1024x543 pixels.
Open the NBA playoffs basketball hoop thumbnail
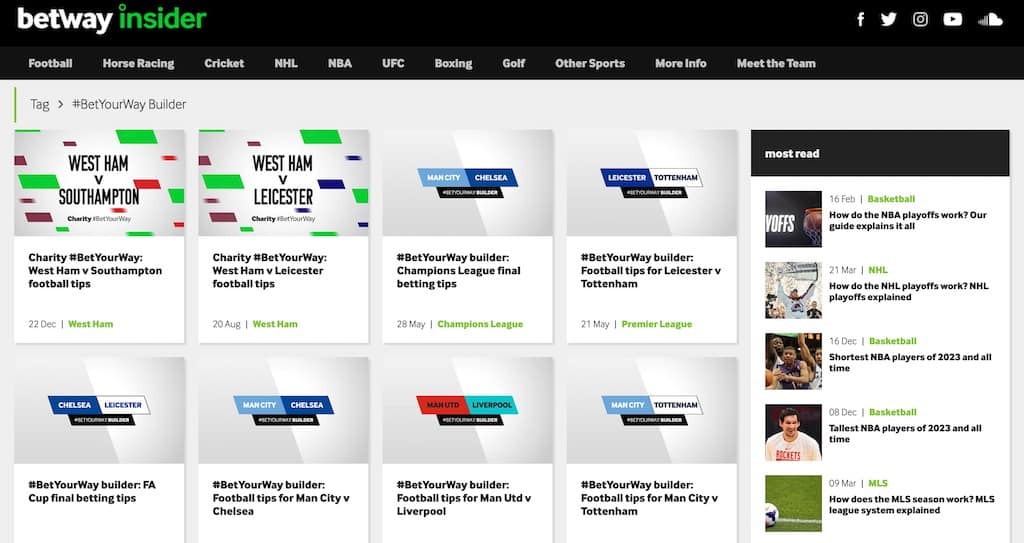[x=793, y=219]
